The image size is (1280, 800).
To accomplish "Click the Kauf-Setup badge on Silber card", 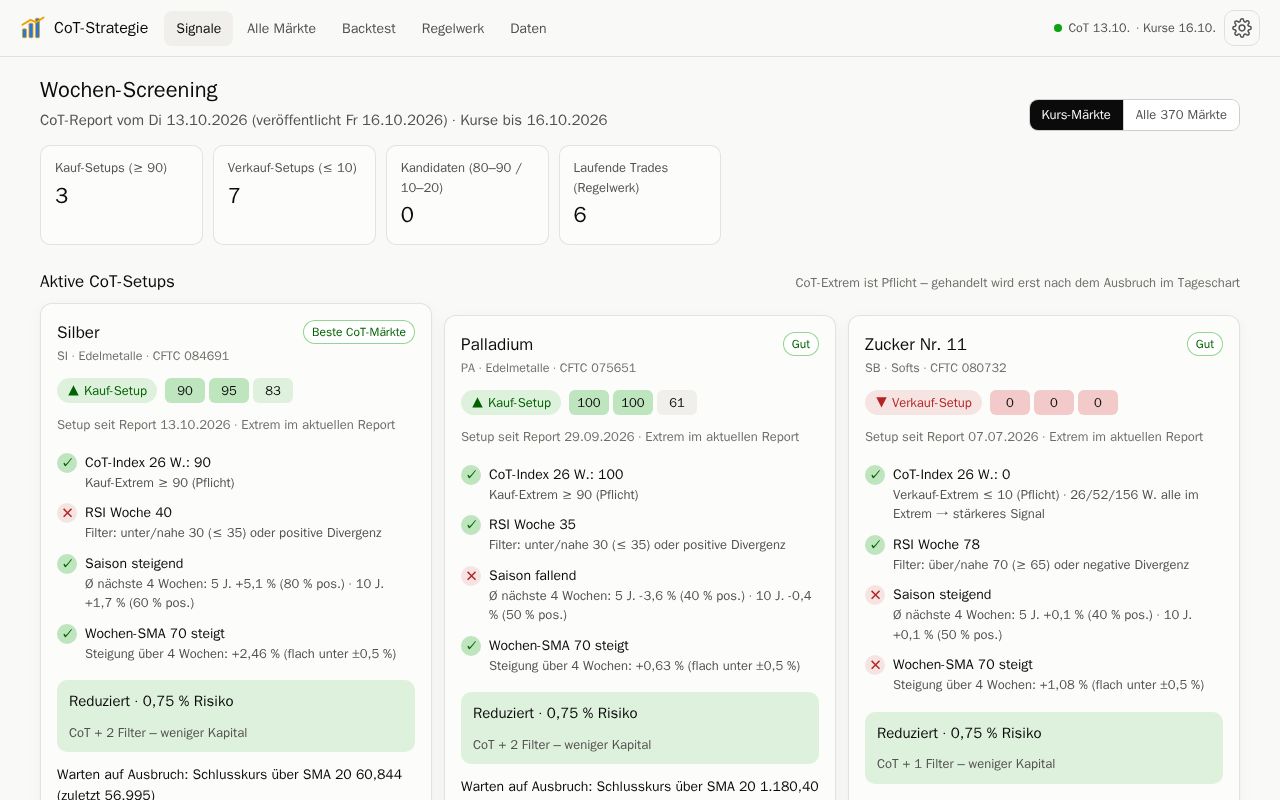I will click(107, 391).
